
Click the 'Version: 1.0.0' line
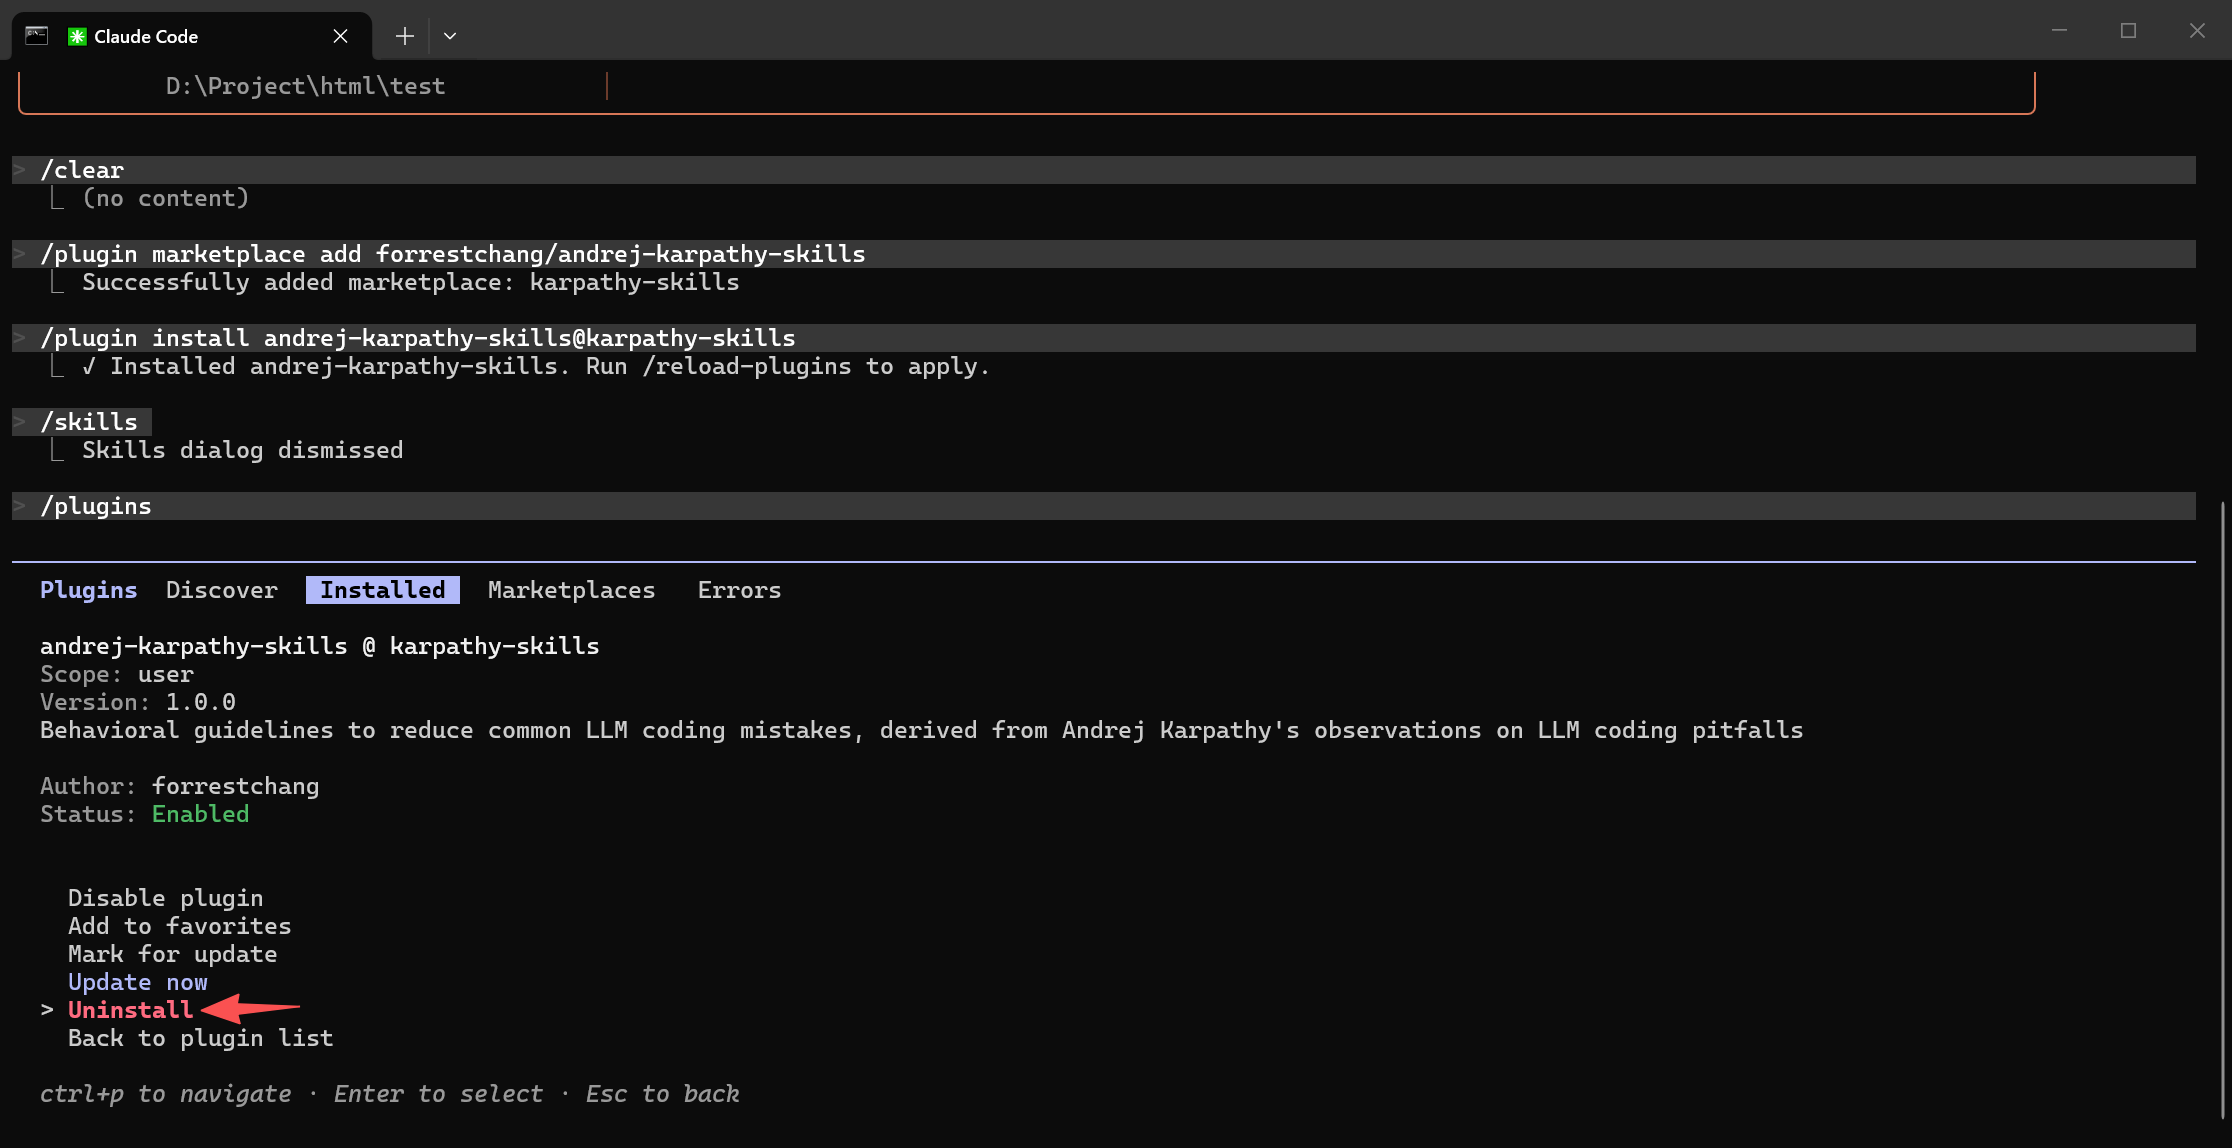138,702
